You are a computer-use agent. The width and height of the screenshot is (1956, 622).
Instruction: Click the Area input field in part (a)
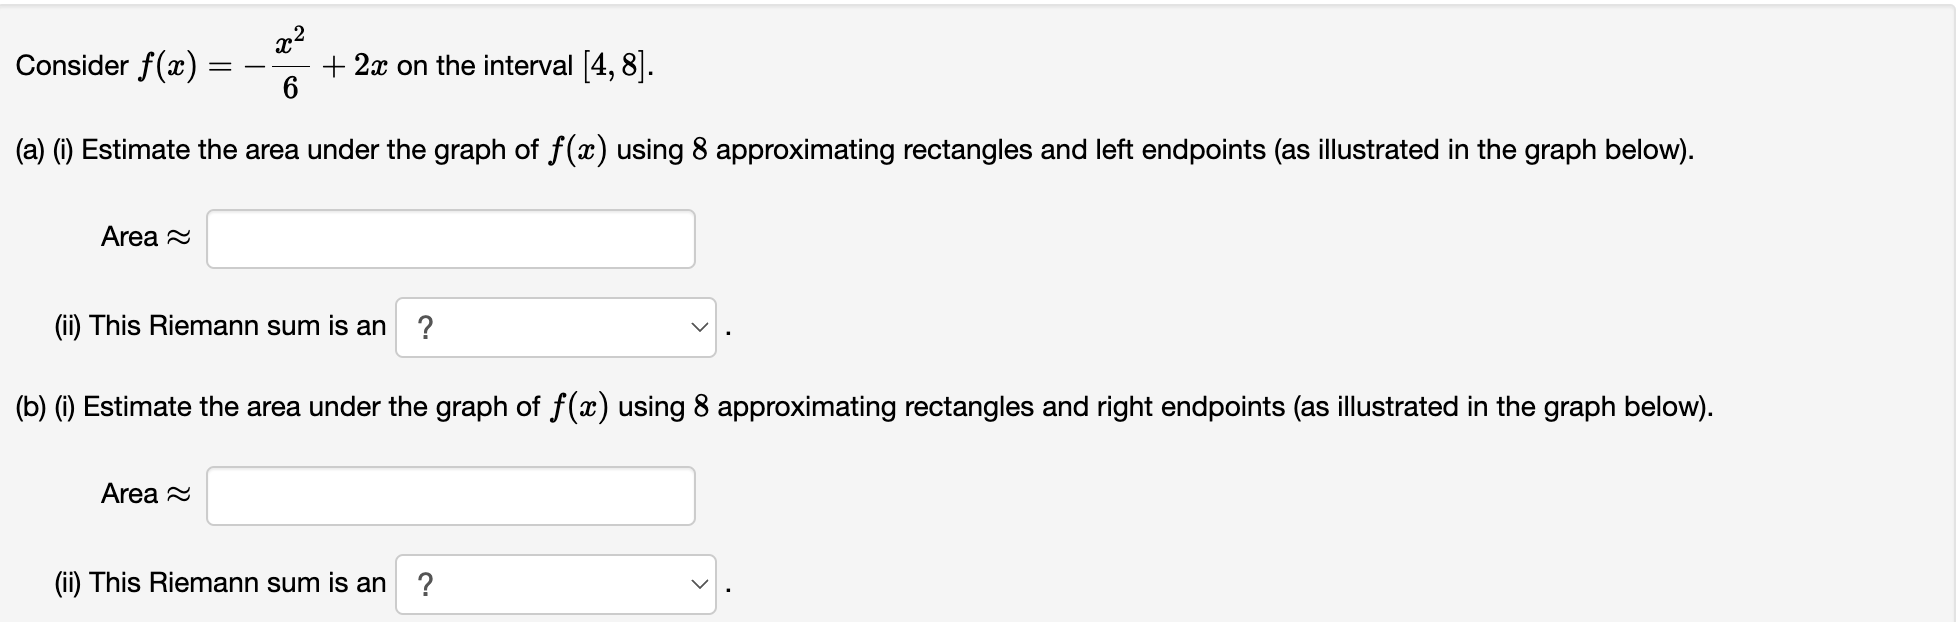coord(450,238)
